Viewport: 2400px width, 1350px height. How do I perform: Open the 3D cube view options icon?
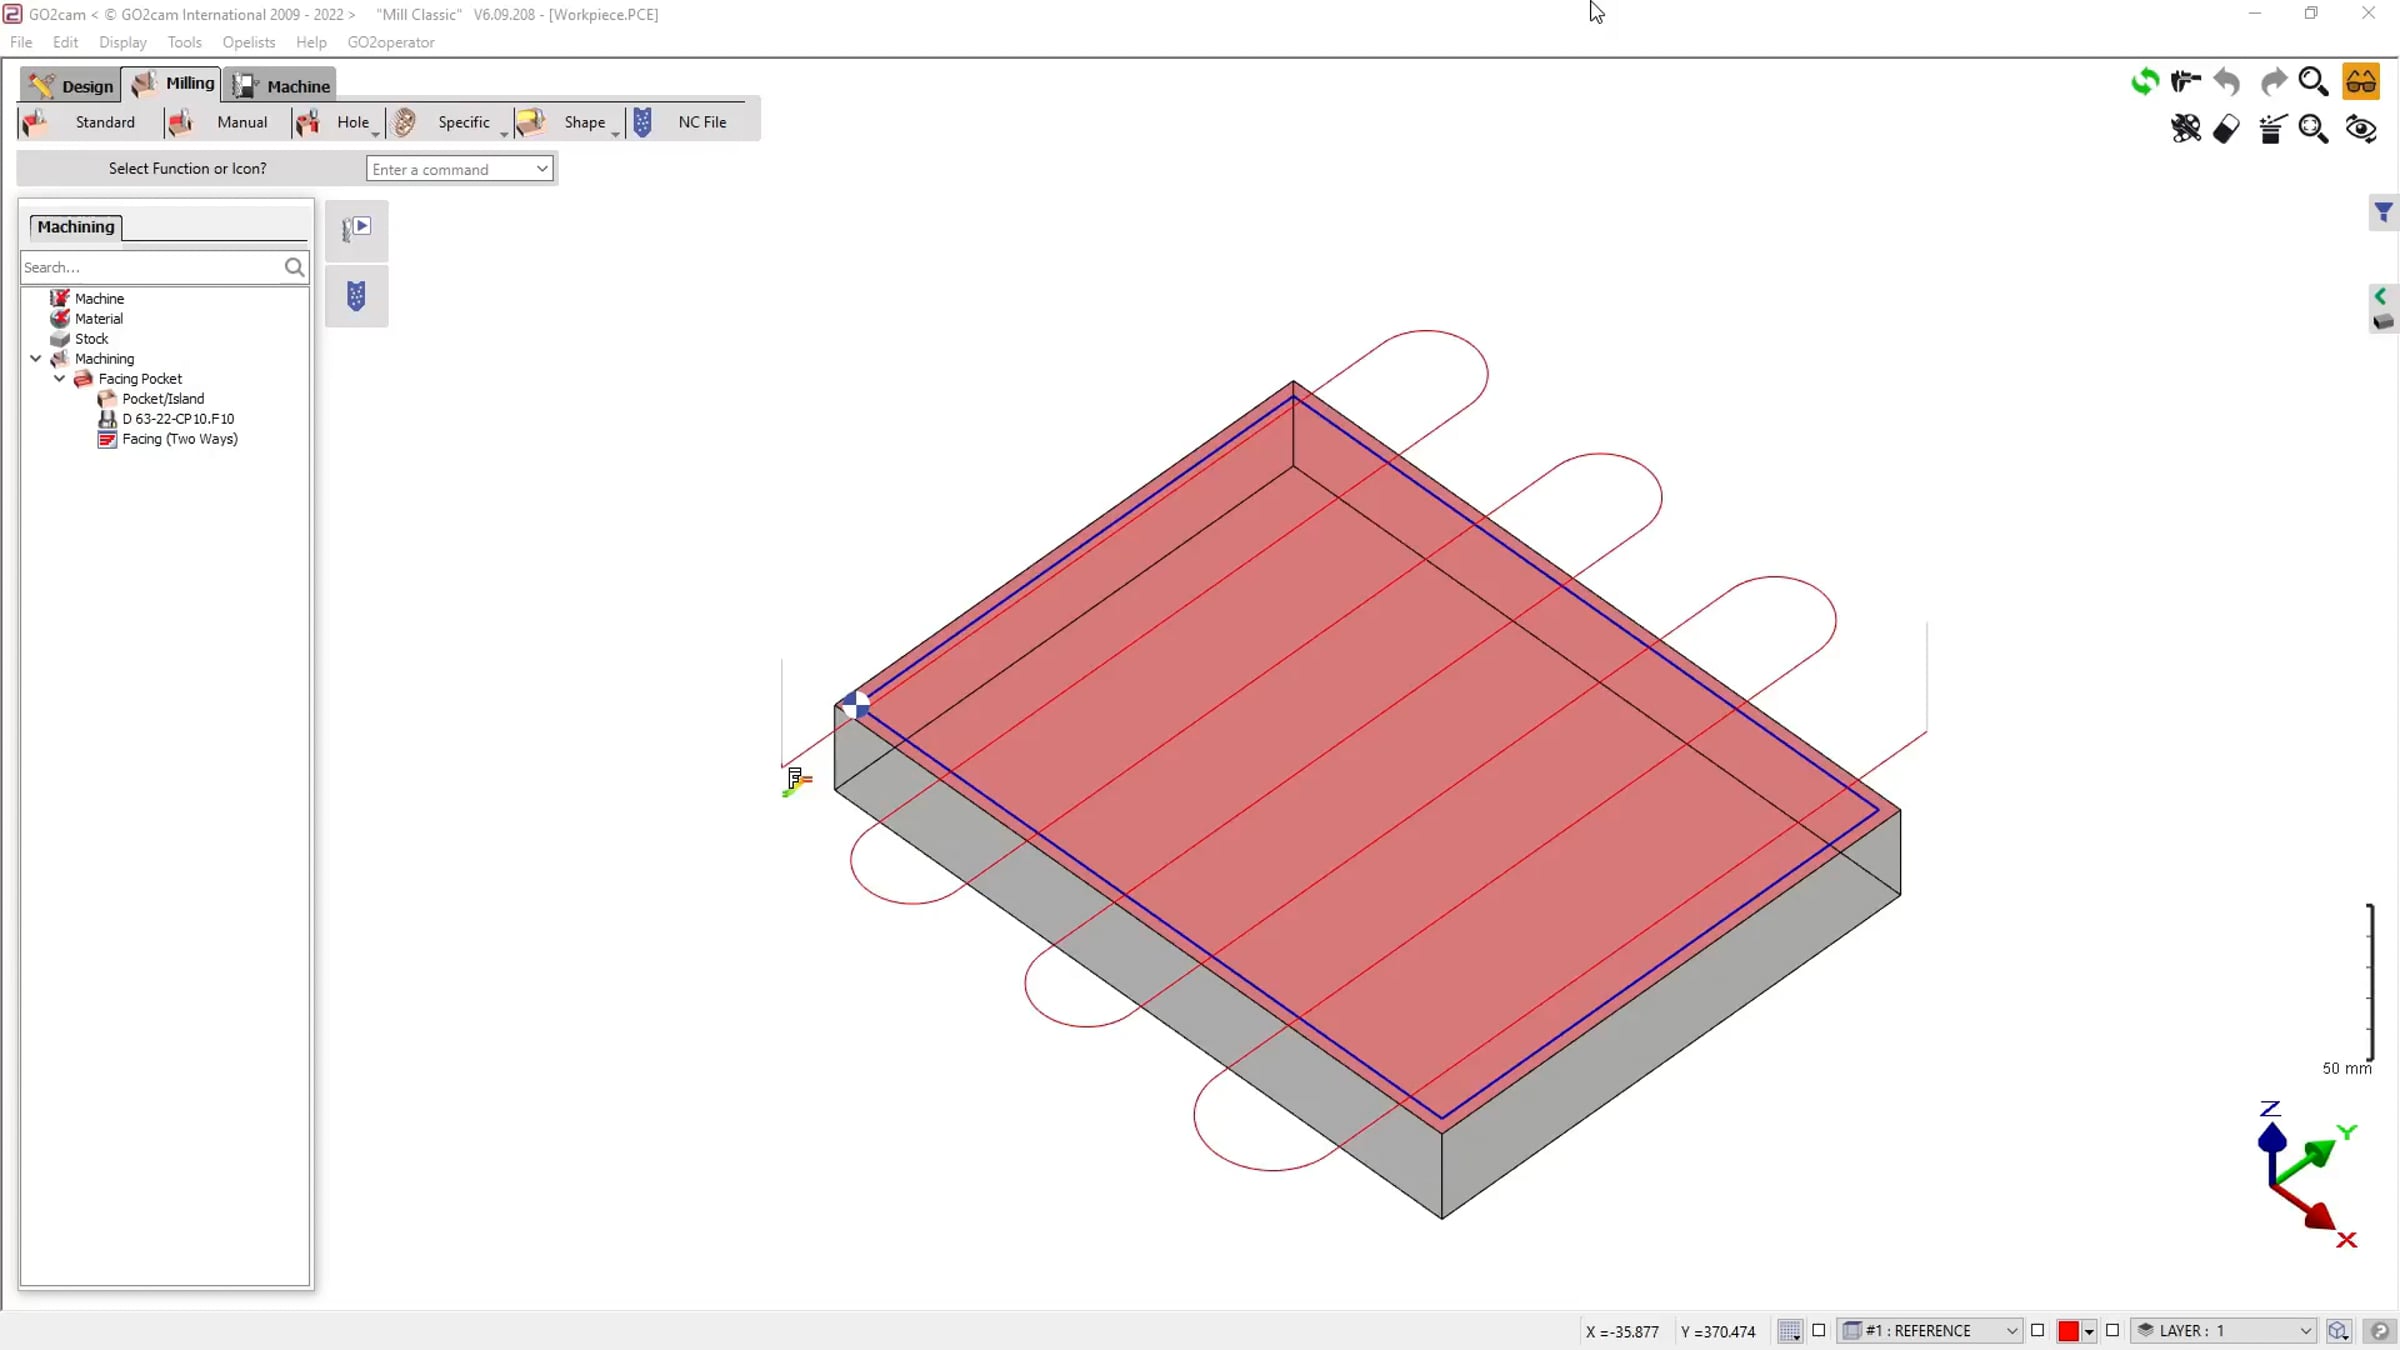coord(2338,1330)
